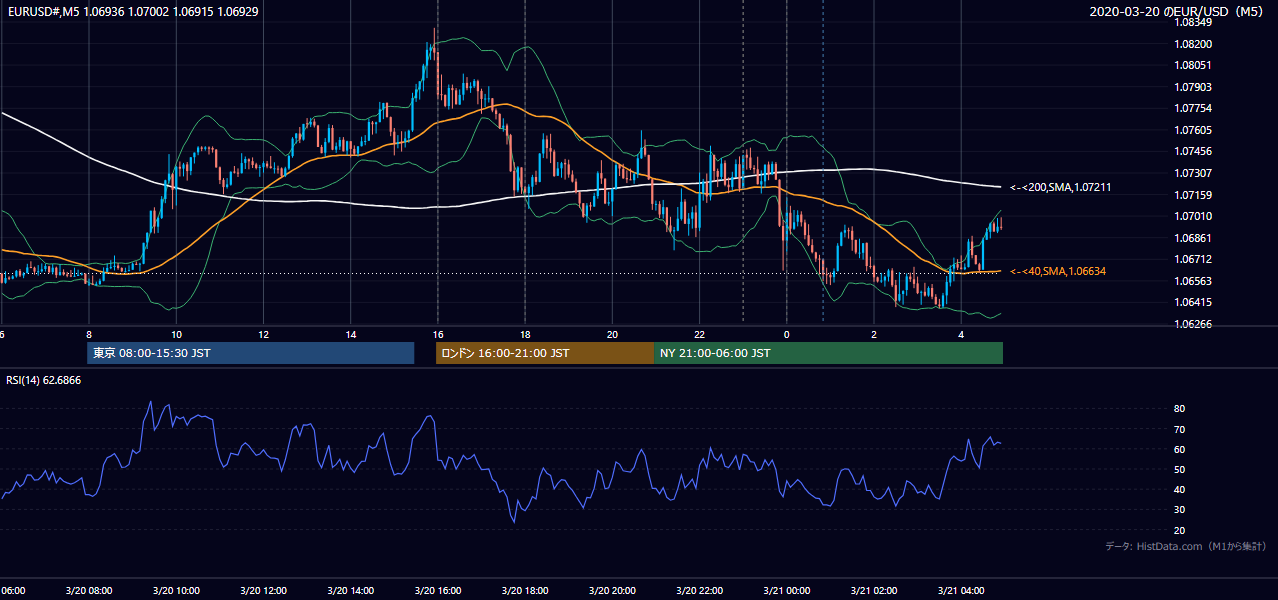
Task: Select RSI scale value 40
Action: (1179, 489)
